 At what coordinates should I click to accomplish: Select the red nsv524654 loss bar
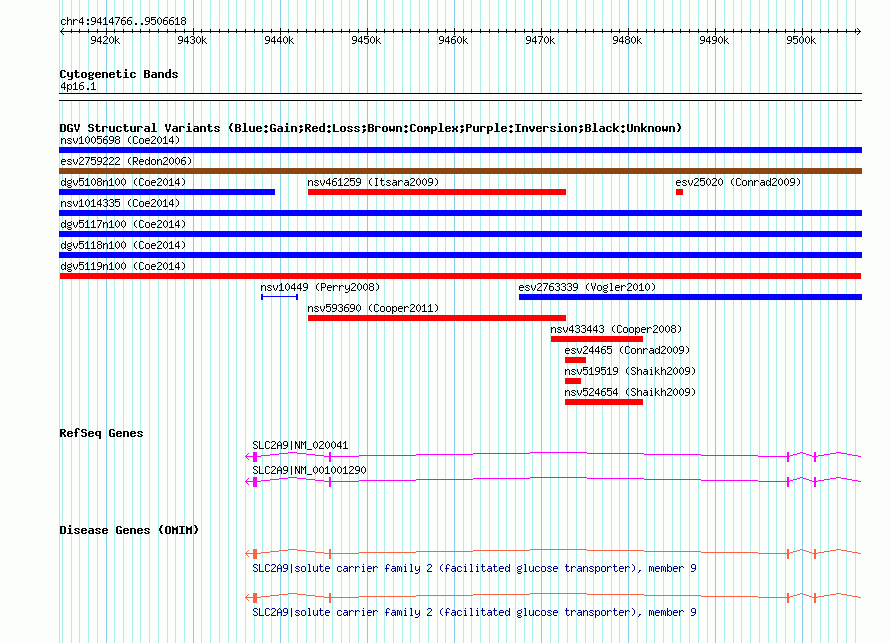[604, 402]
